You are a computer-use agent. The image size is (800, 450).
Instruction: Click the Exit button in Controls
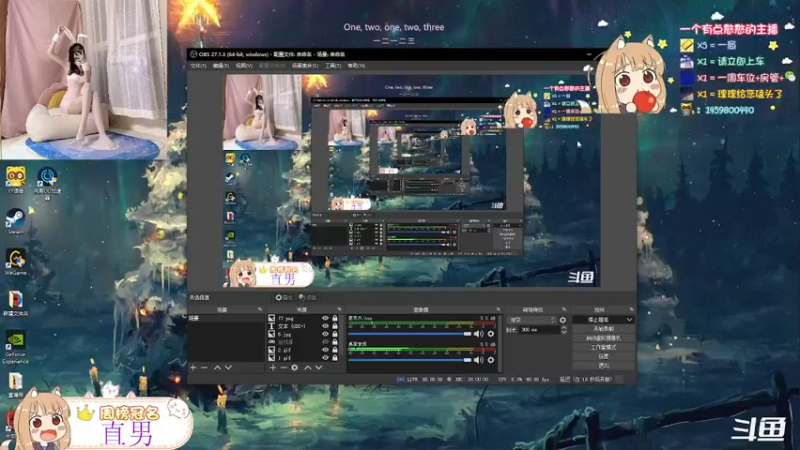(604, 365)
